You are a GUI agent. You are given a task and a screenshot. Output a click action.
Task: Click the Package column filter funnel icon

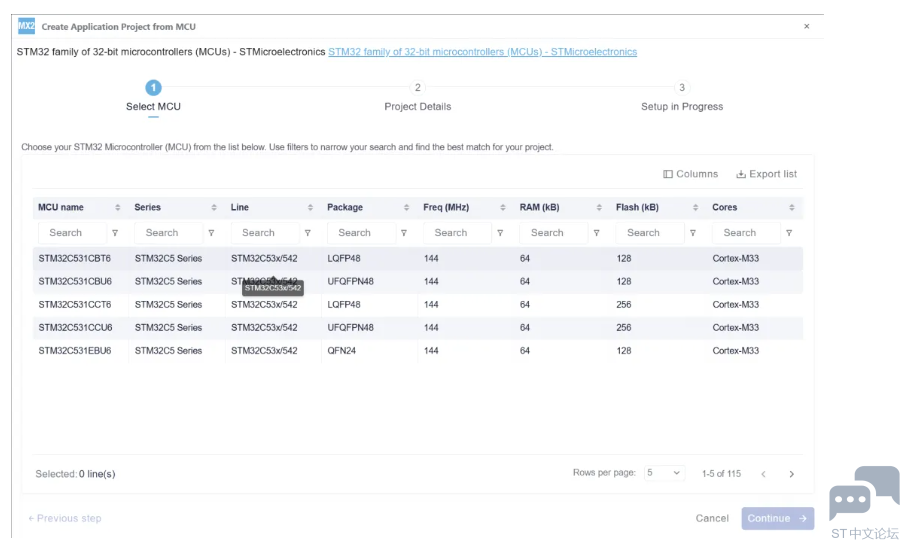pos(404,233)
